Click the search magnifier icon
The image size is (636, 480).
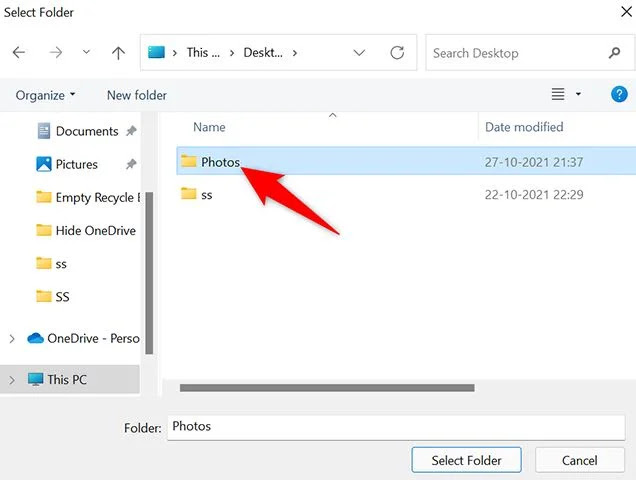[x=615, y=53]
